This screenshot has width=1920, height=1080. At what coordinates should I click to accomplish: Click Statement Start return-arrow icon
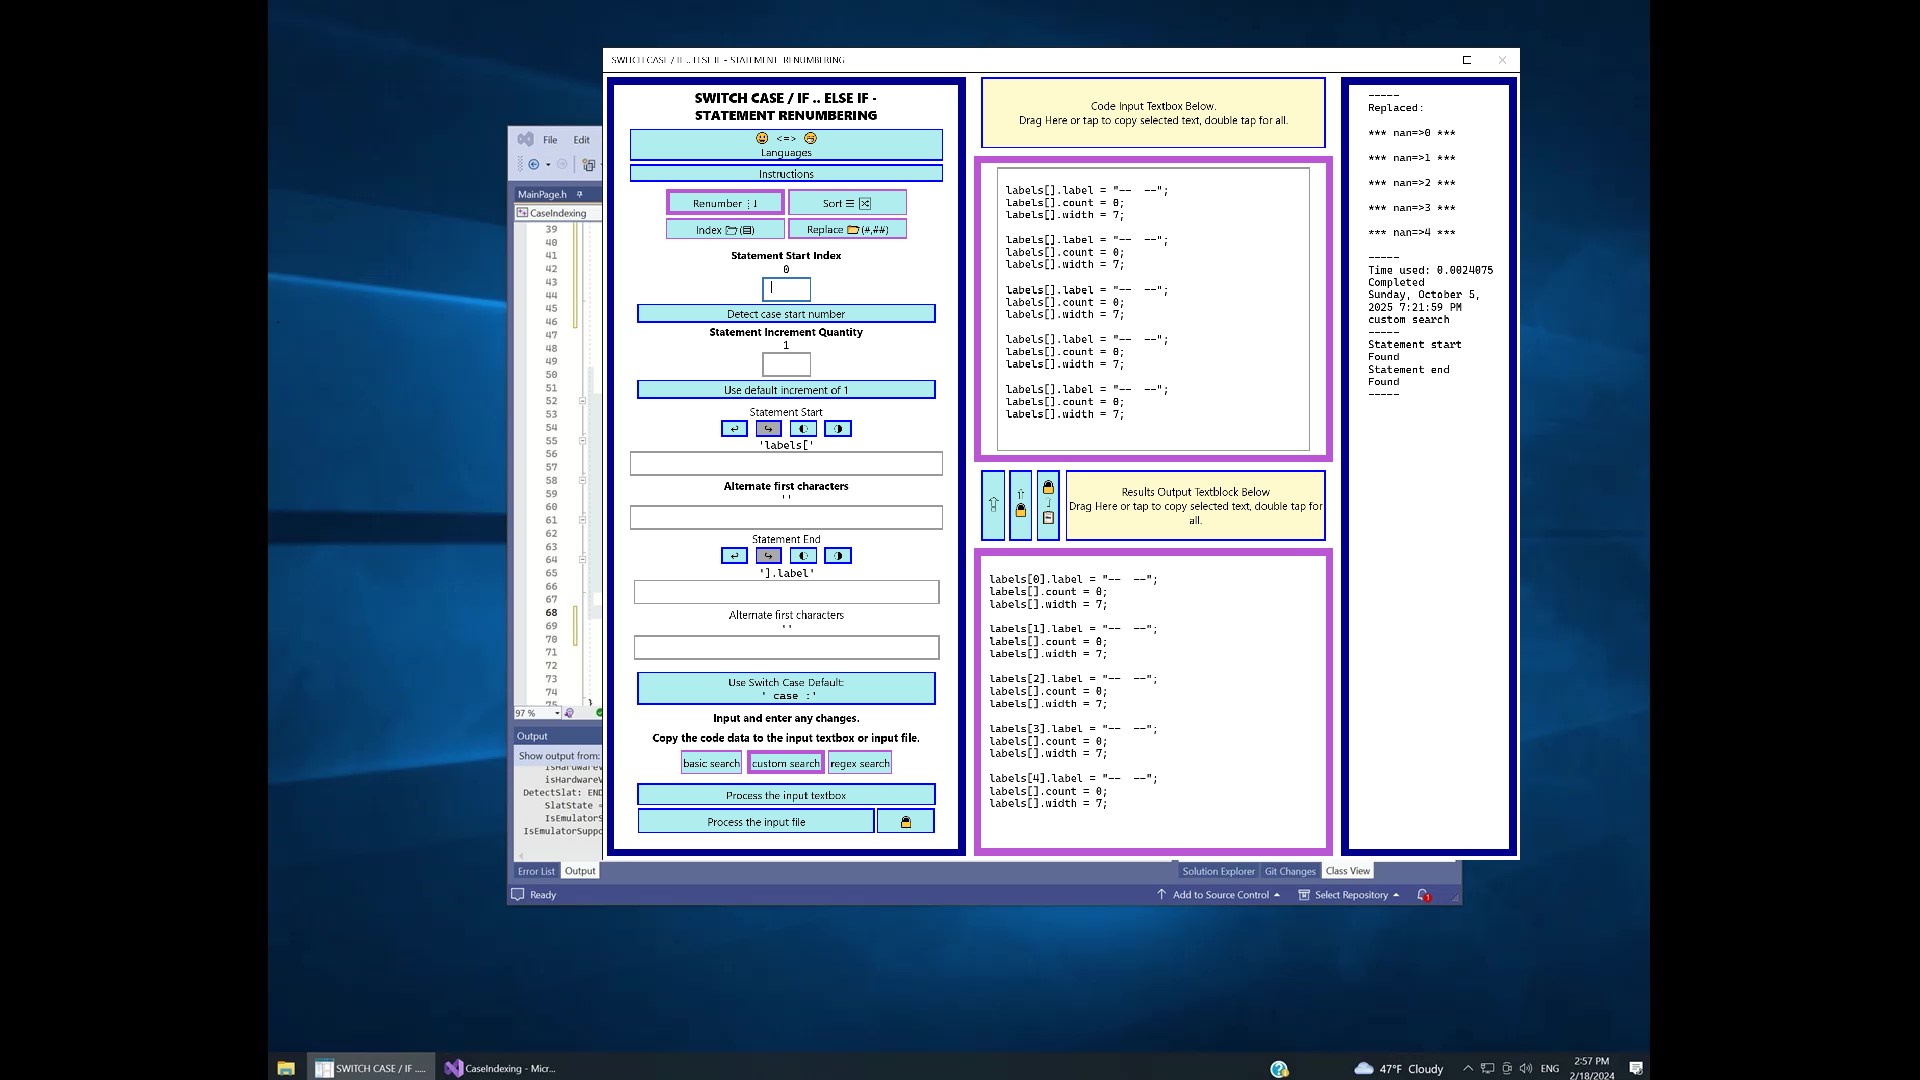734,429
